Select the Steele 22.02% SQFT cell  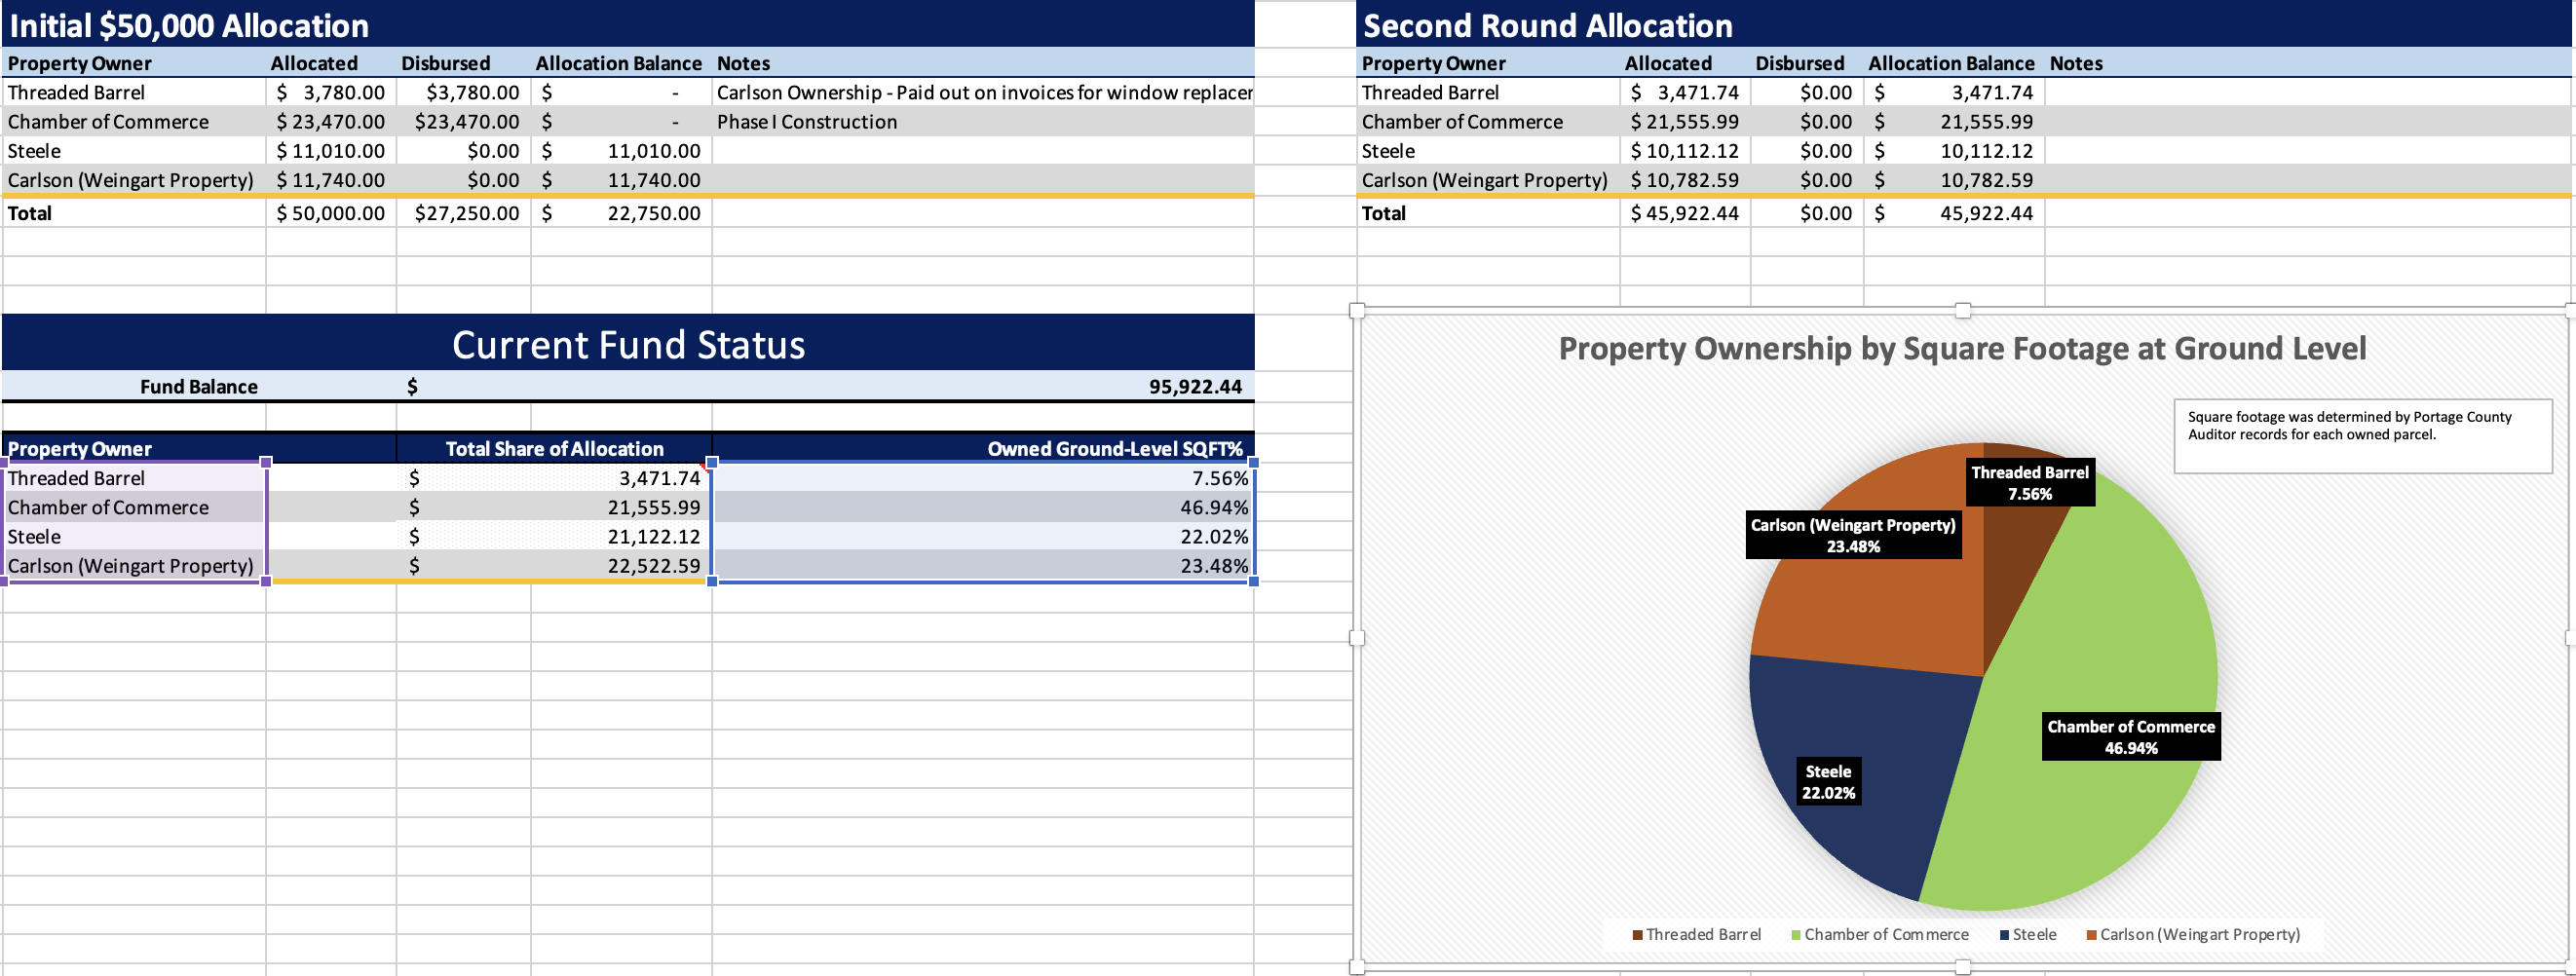[x=983, y=536]
